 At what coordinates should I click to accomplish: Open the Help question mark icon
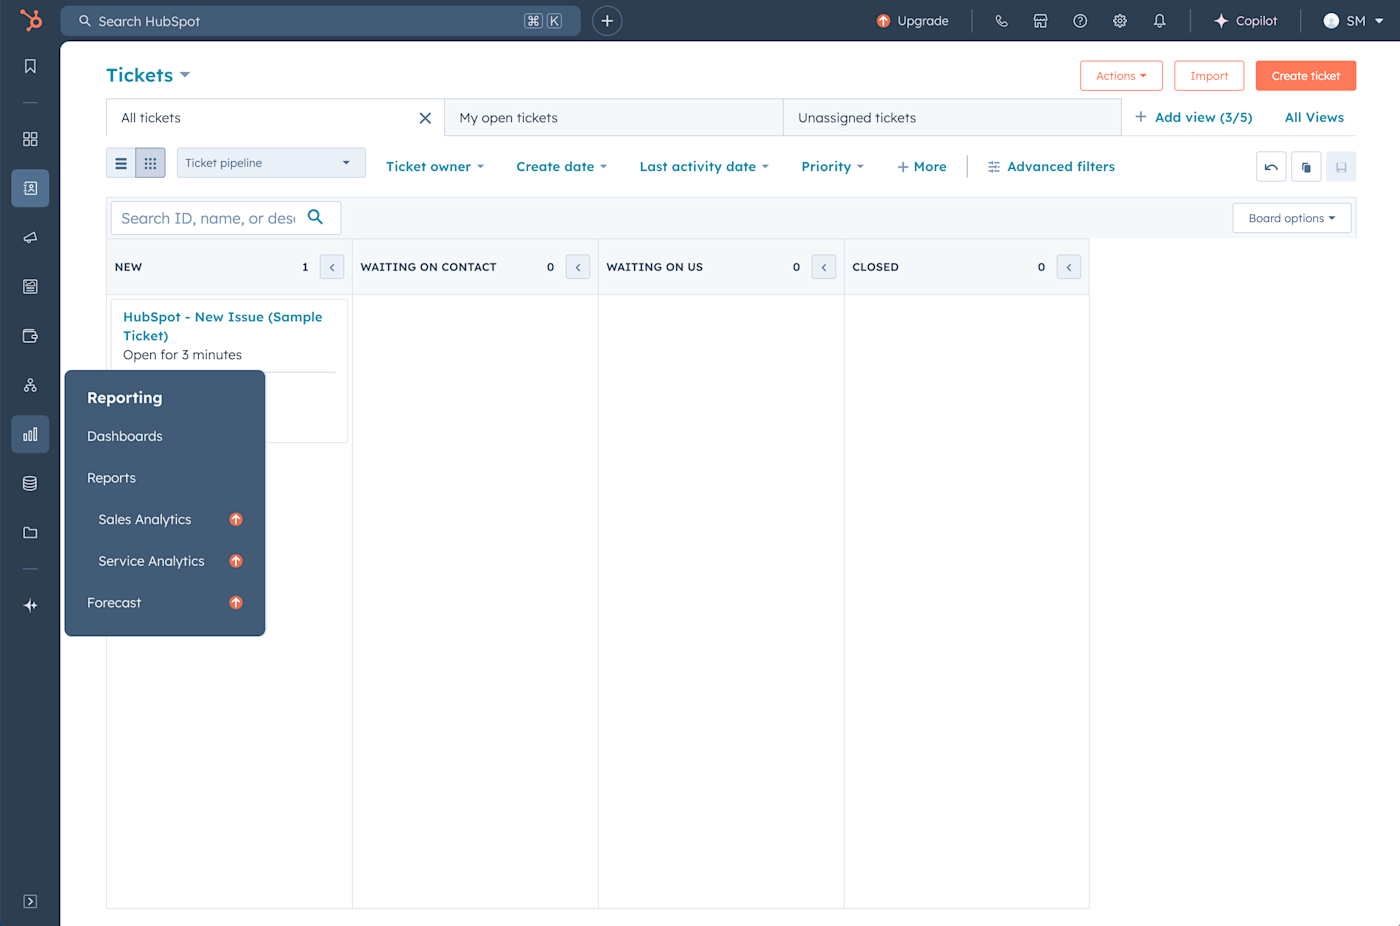pyautogui.click(x=1080, y=21)
